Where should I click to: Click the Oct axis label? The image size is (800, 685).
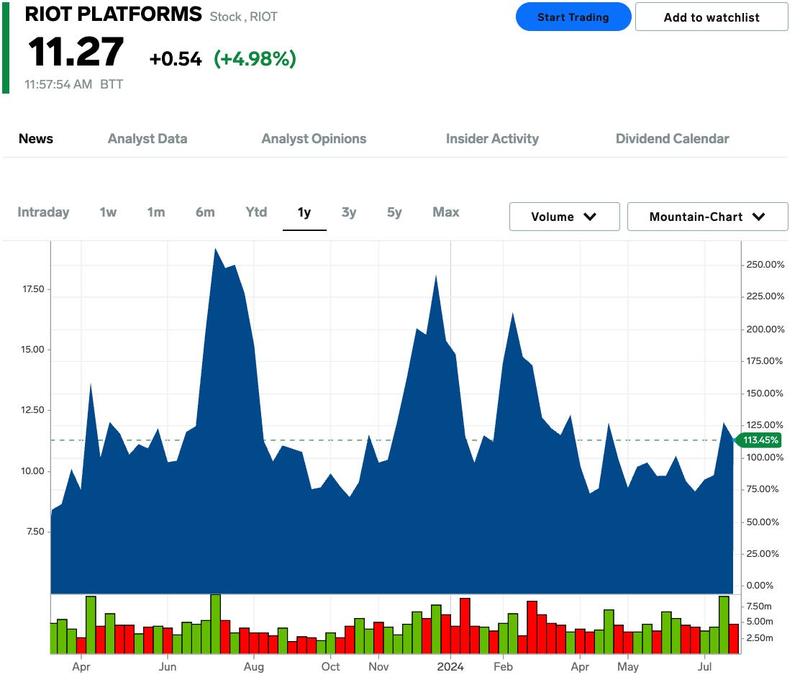point(330,667)
